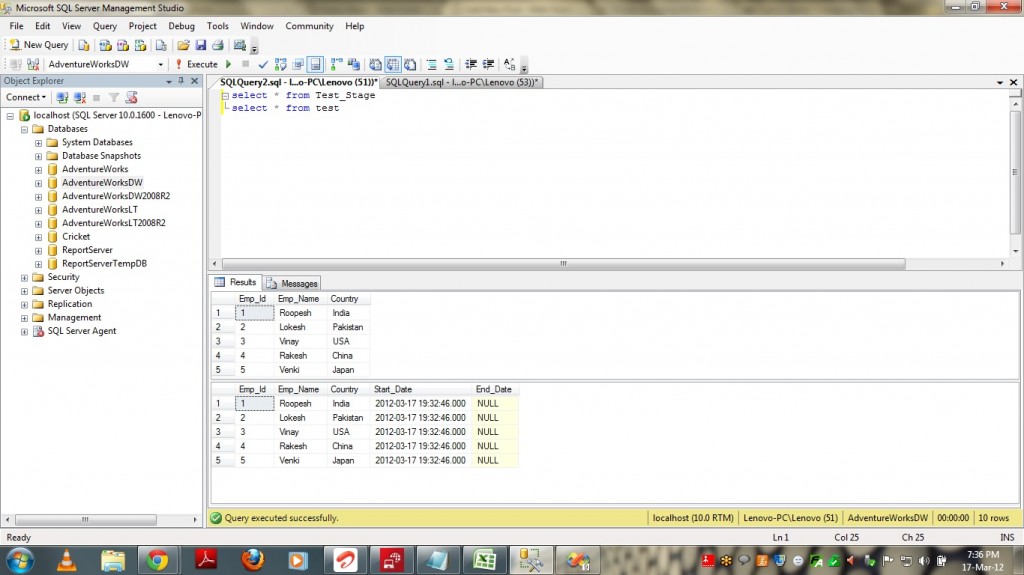Comment out the selected lines icon
Screen dimensions: 1024x575
pos(431,64)
